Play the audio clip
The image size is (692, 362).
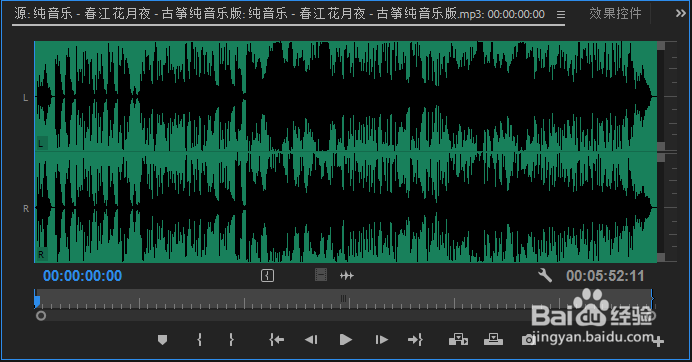coord(346,339)
